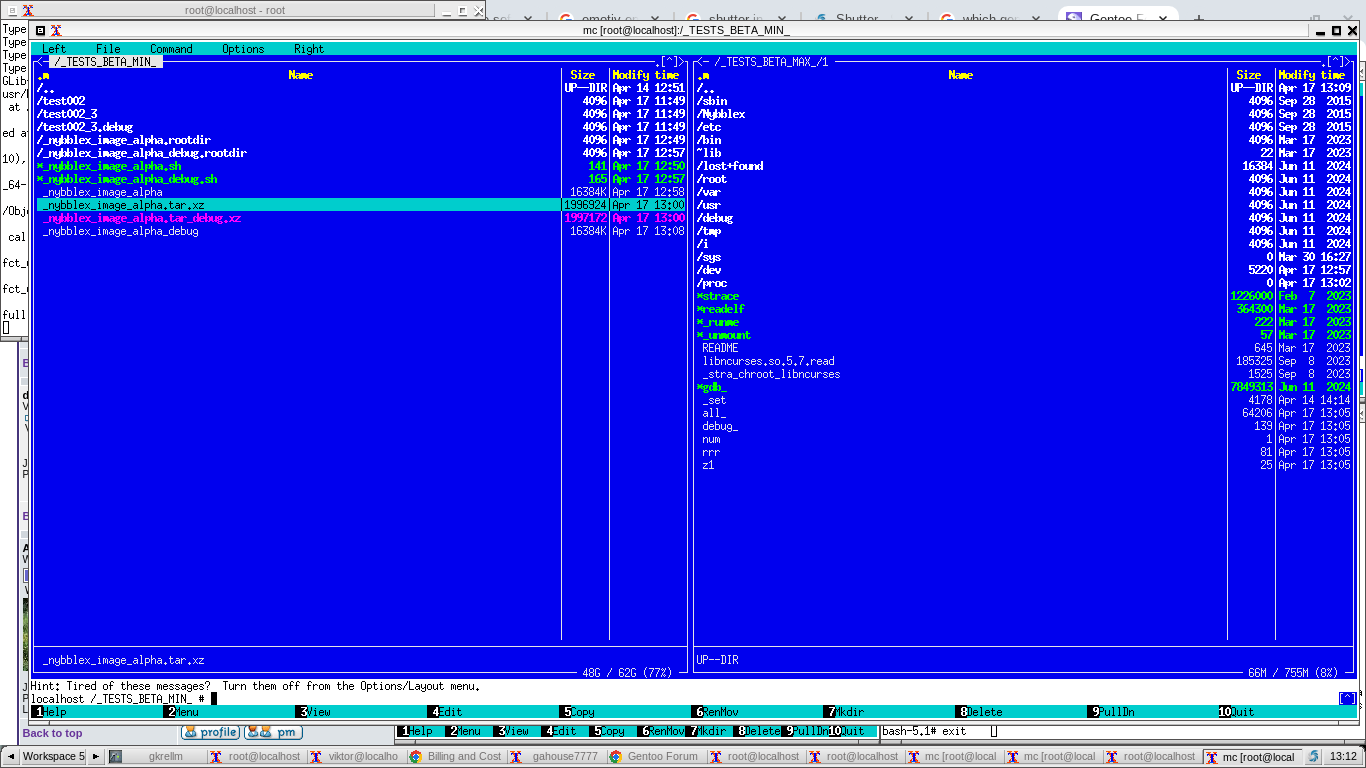Click the gkrellm taskbar entry
This screenshot has height=768, width=1366.
156,757
